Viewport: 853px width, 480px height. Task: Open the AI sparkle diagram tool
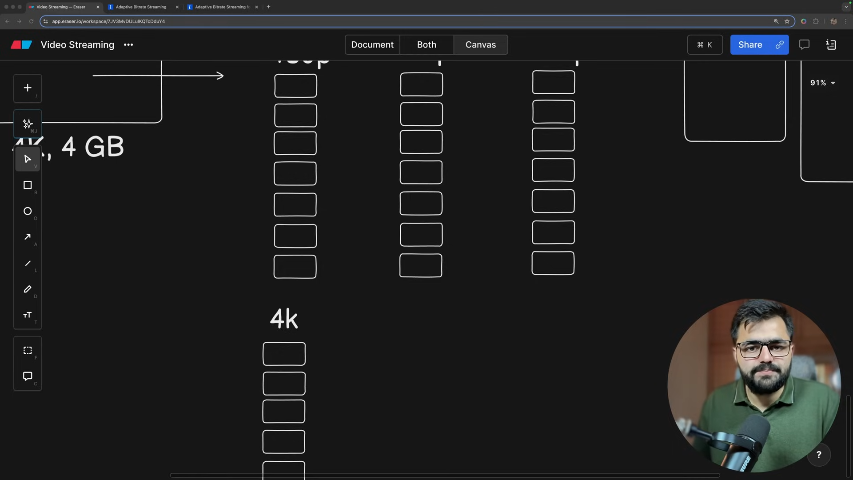pos(28,124)
